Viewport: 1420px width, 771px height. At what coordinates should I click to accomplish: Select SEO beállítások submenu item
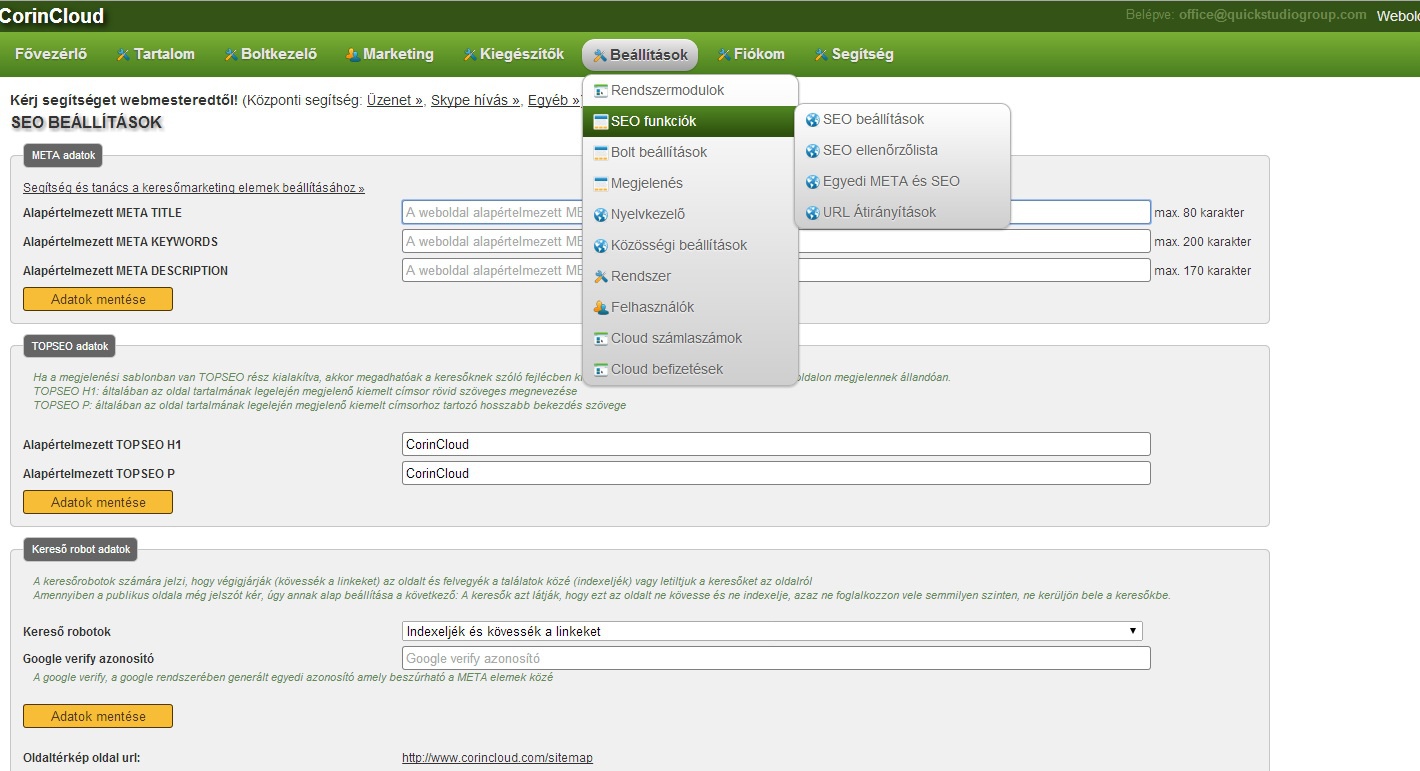tap(902, 119)
